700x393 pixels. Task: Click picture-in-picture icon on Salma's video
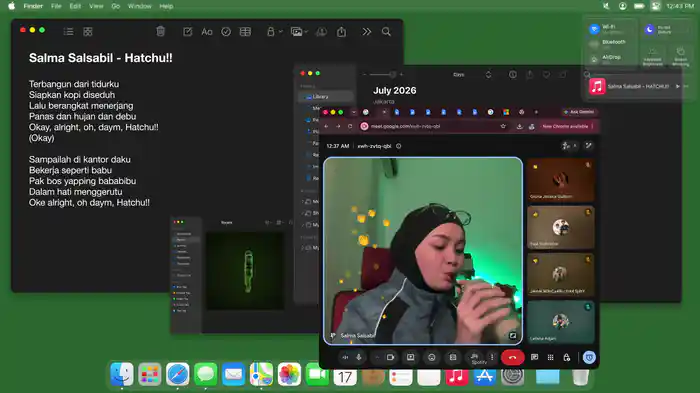click(x=513, y=335)
